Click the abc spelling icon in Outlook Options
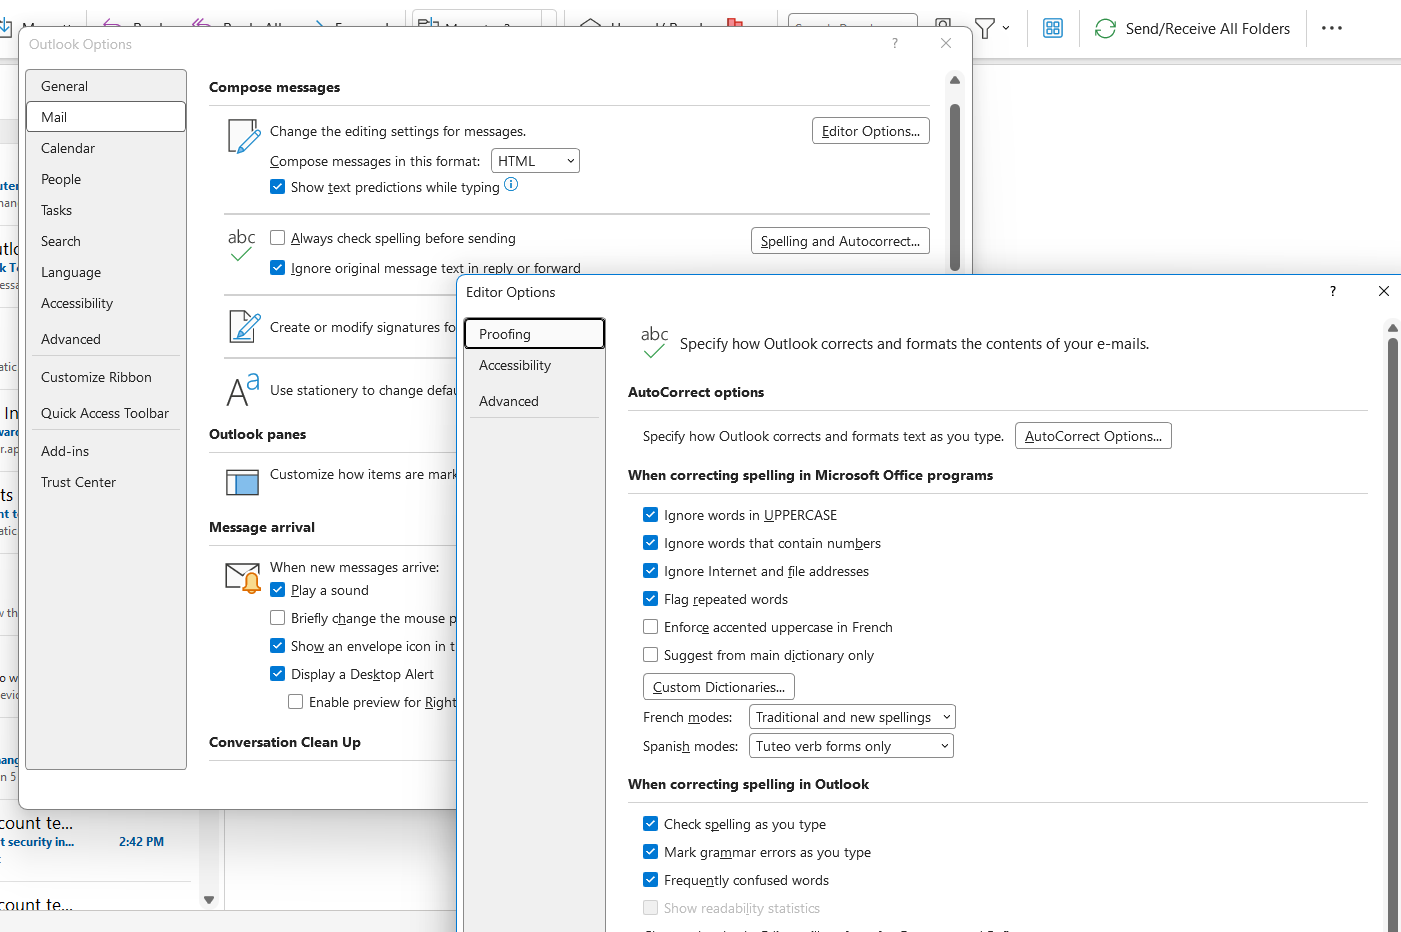 coord(241,246)
